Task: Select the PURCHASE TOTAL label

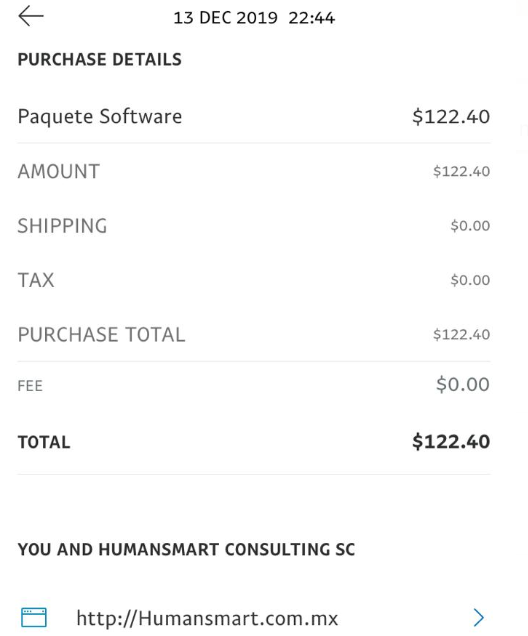Action: tap(102, 335)
